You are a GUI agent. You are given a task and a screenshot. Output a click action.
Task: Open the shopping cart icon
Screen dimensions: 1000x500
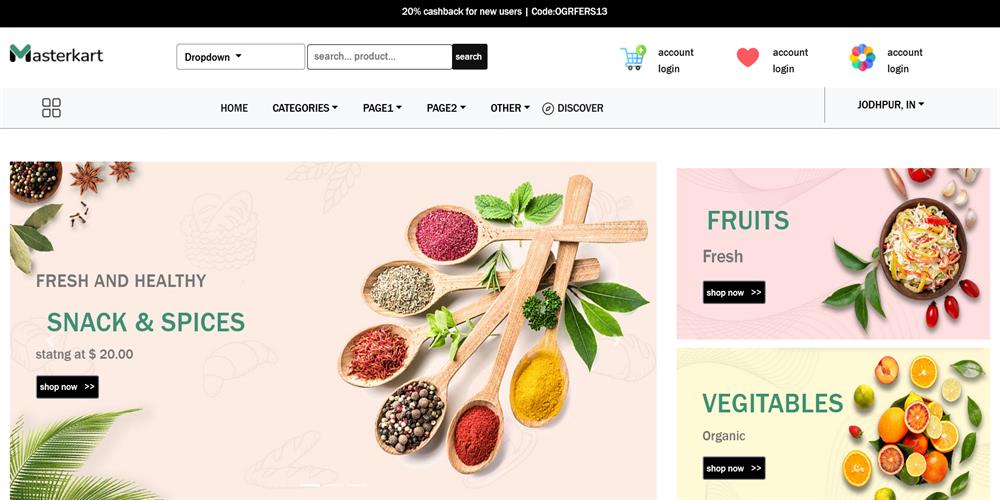tap(633, 58)
